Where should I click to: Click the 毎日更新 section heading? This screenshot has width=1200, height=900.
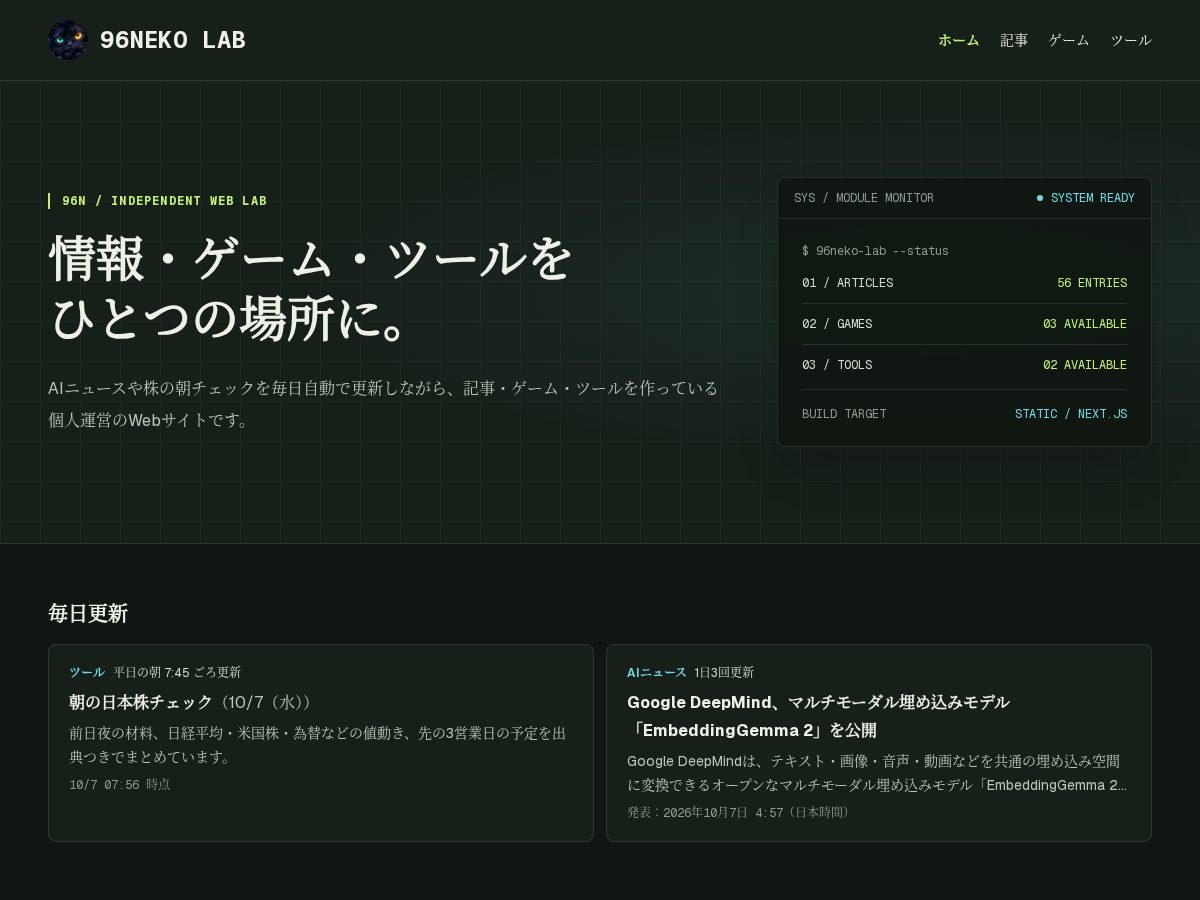pyautogui.click(x=88, y=613)
